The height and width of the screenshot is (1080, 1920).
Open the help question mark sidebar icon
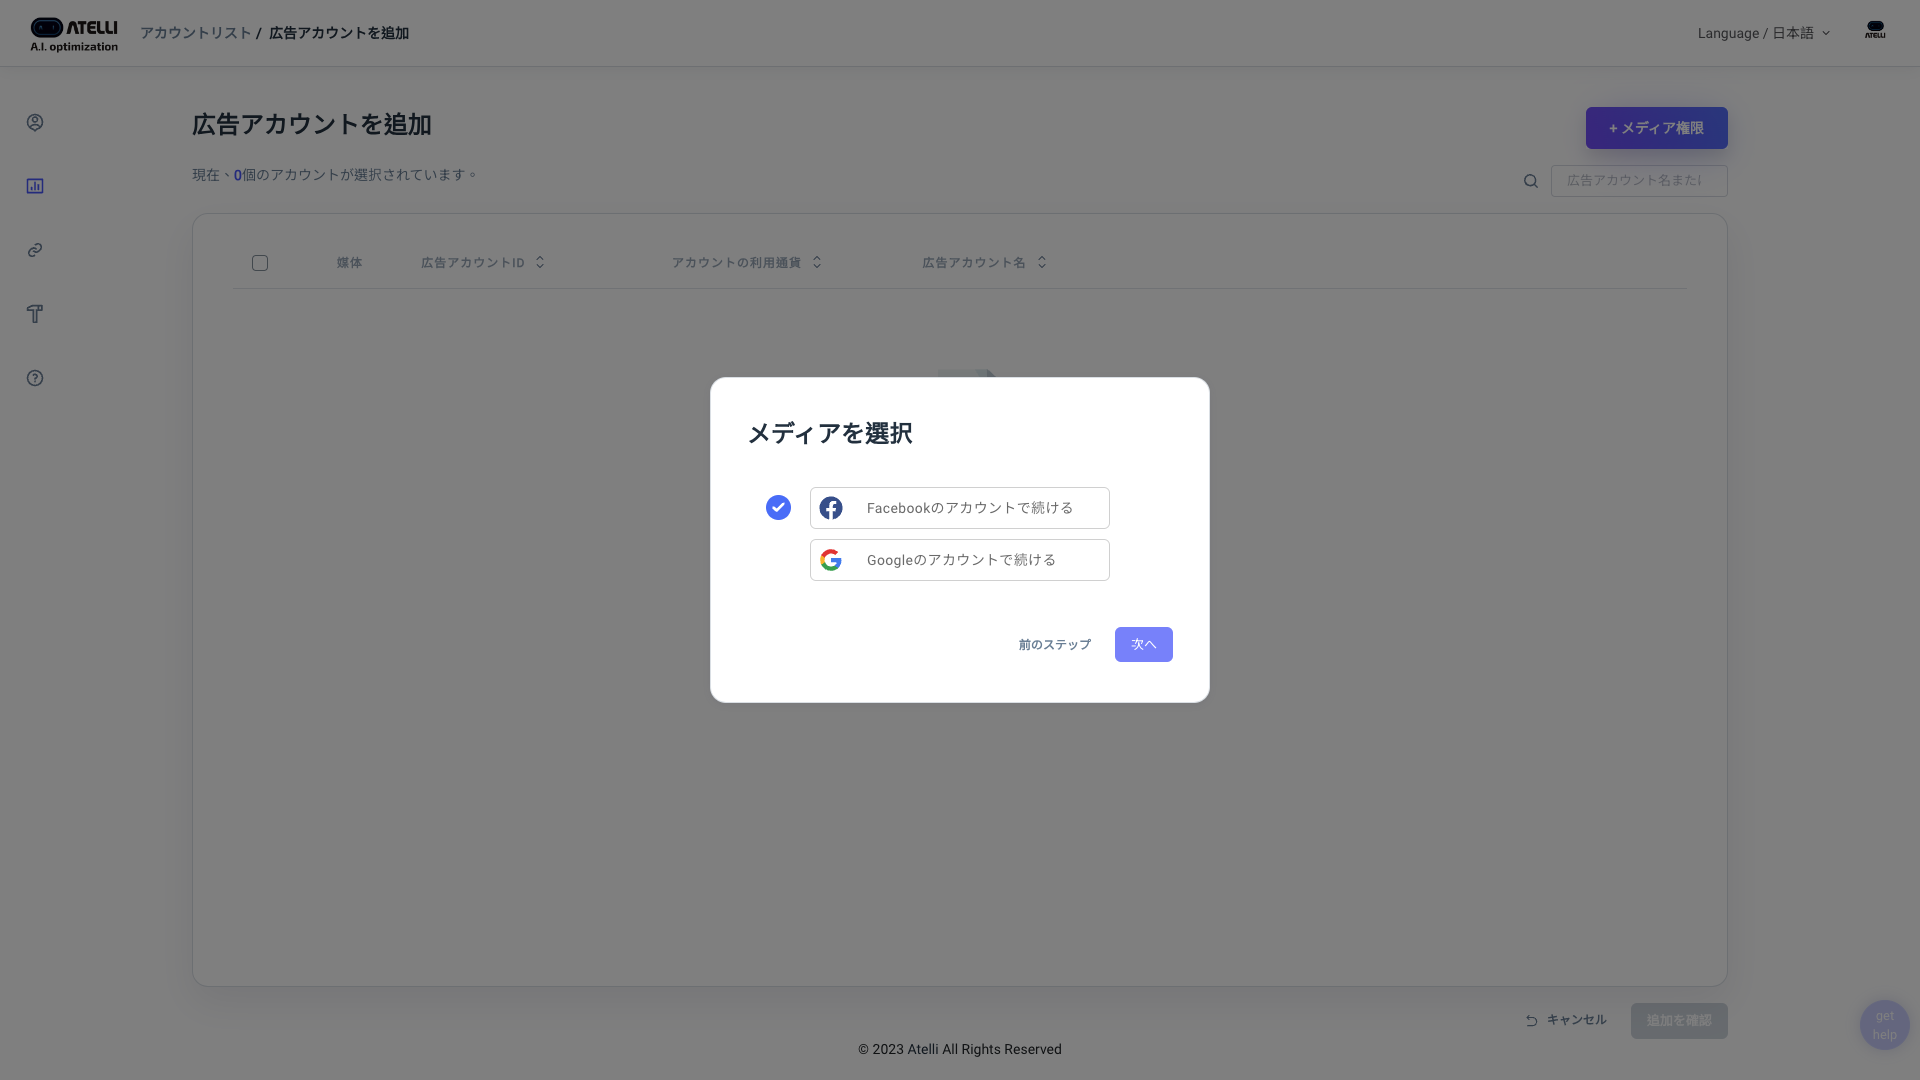pyautogui.click(x=35, y=378)
